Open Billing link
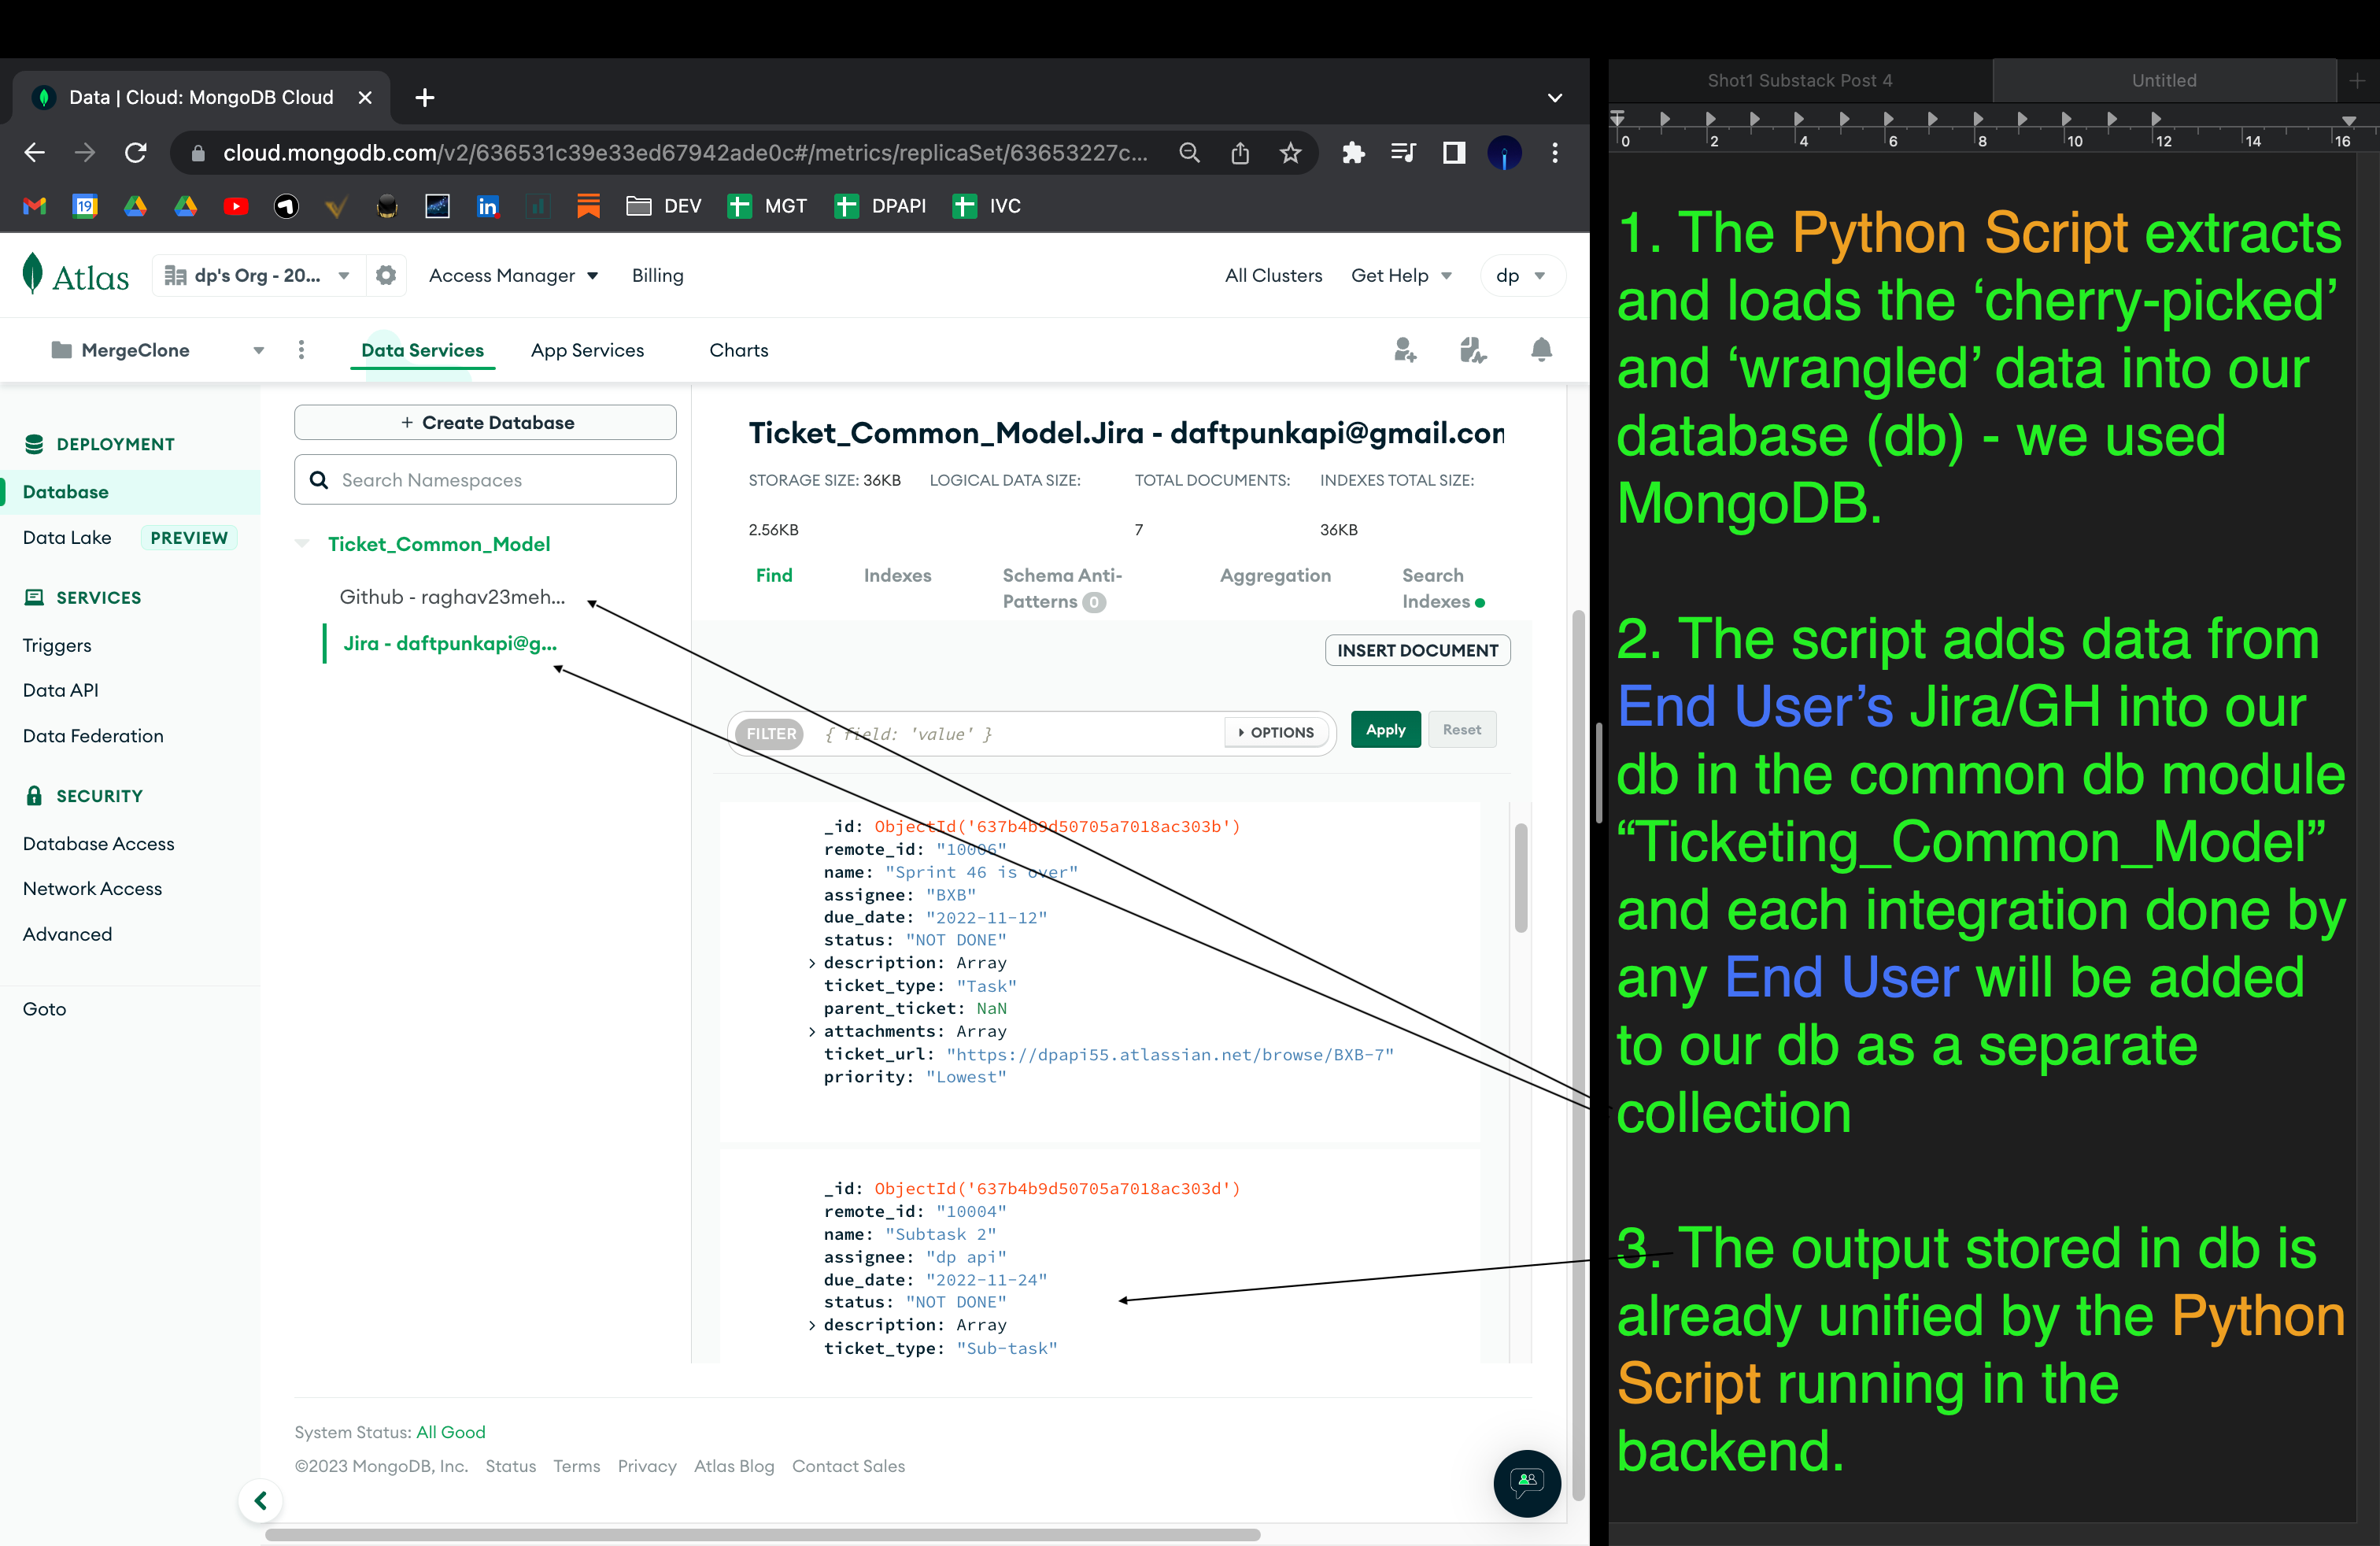The height and width of the screenshot is (1546, 2380). pos(657,276)
